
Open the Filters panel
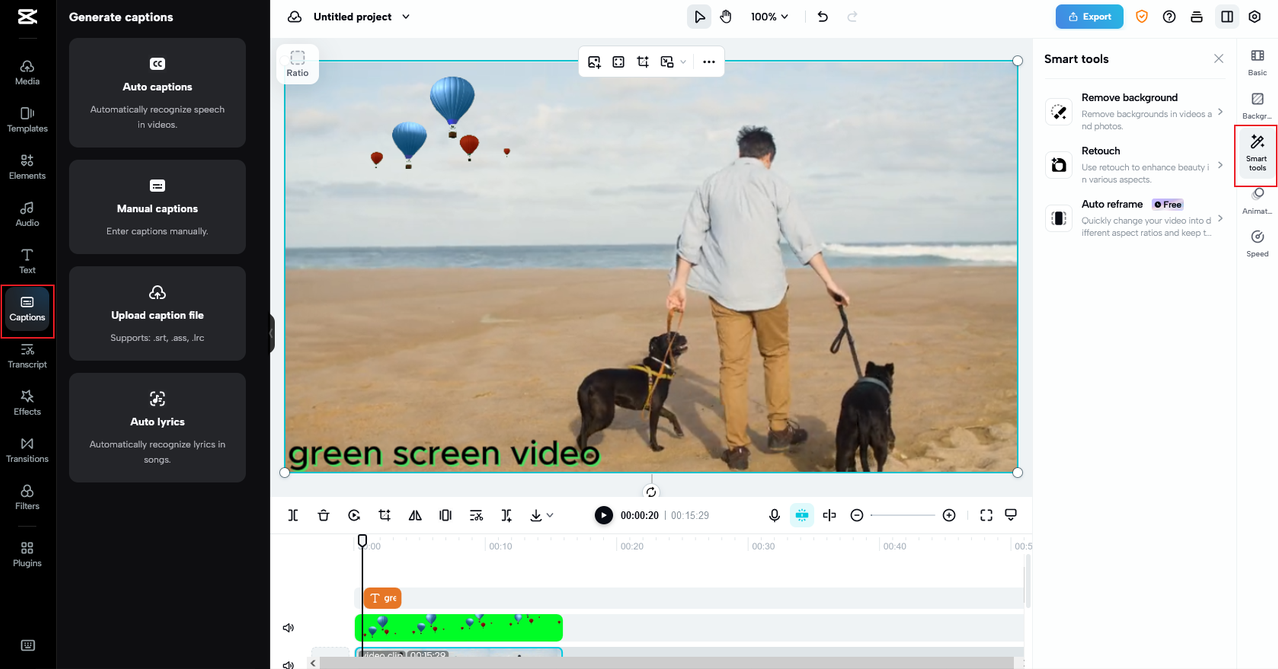27,496
